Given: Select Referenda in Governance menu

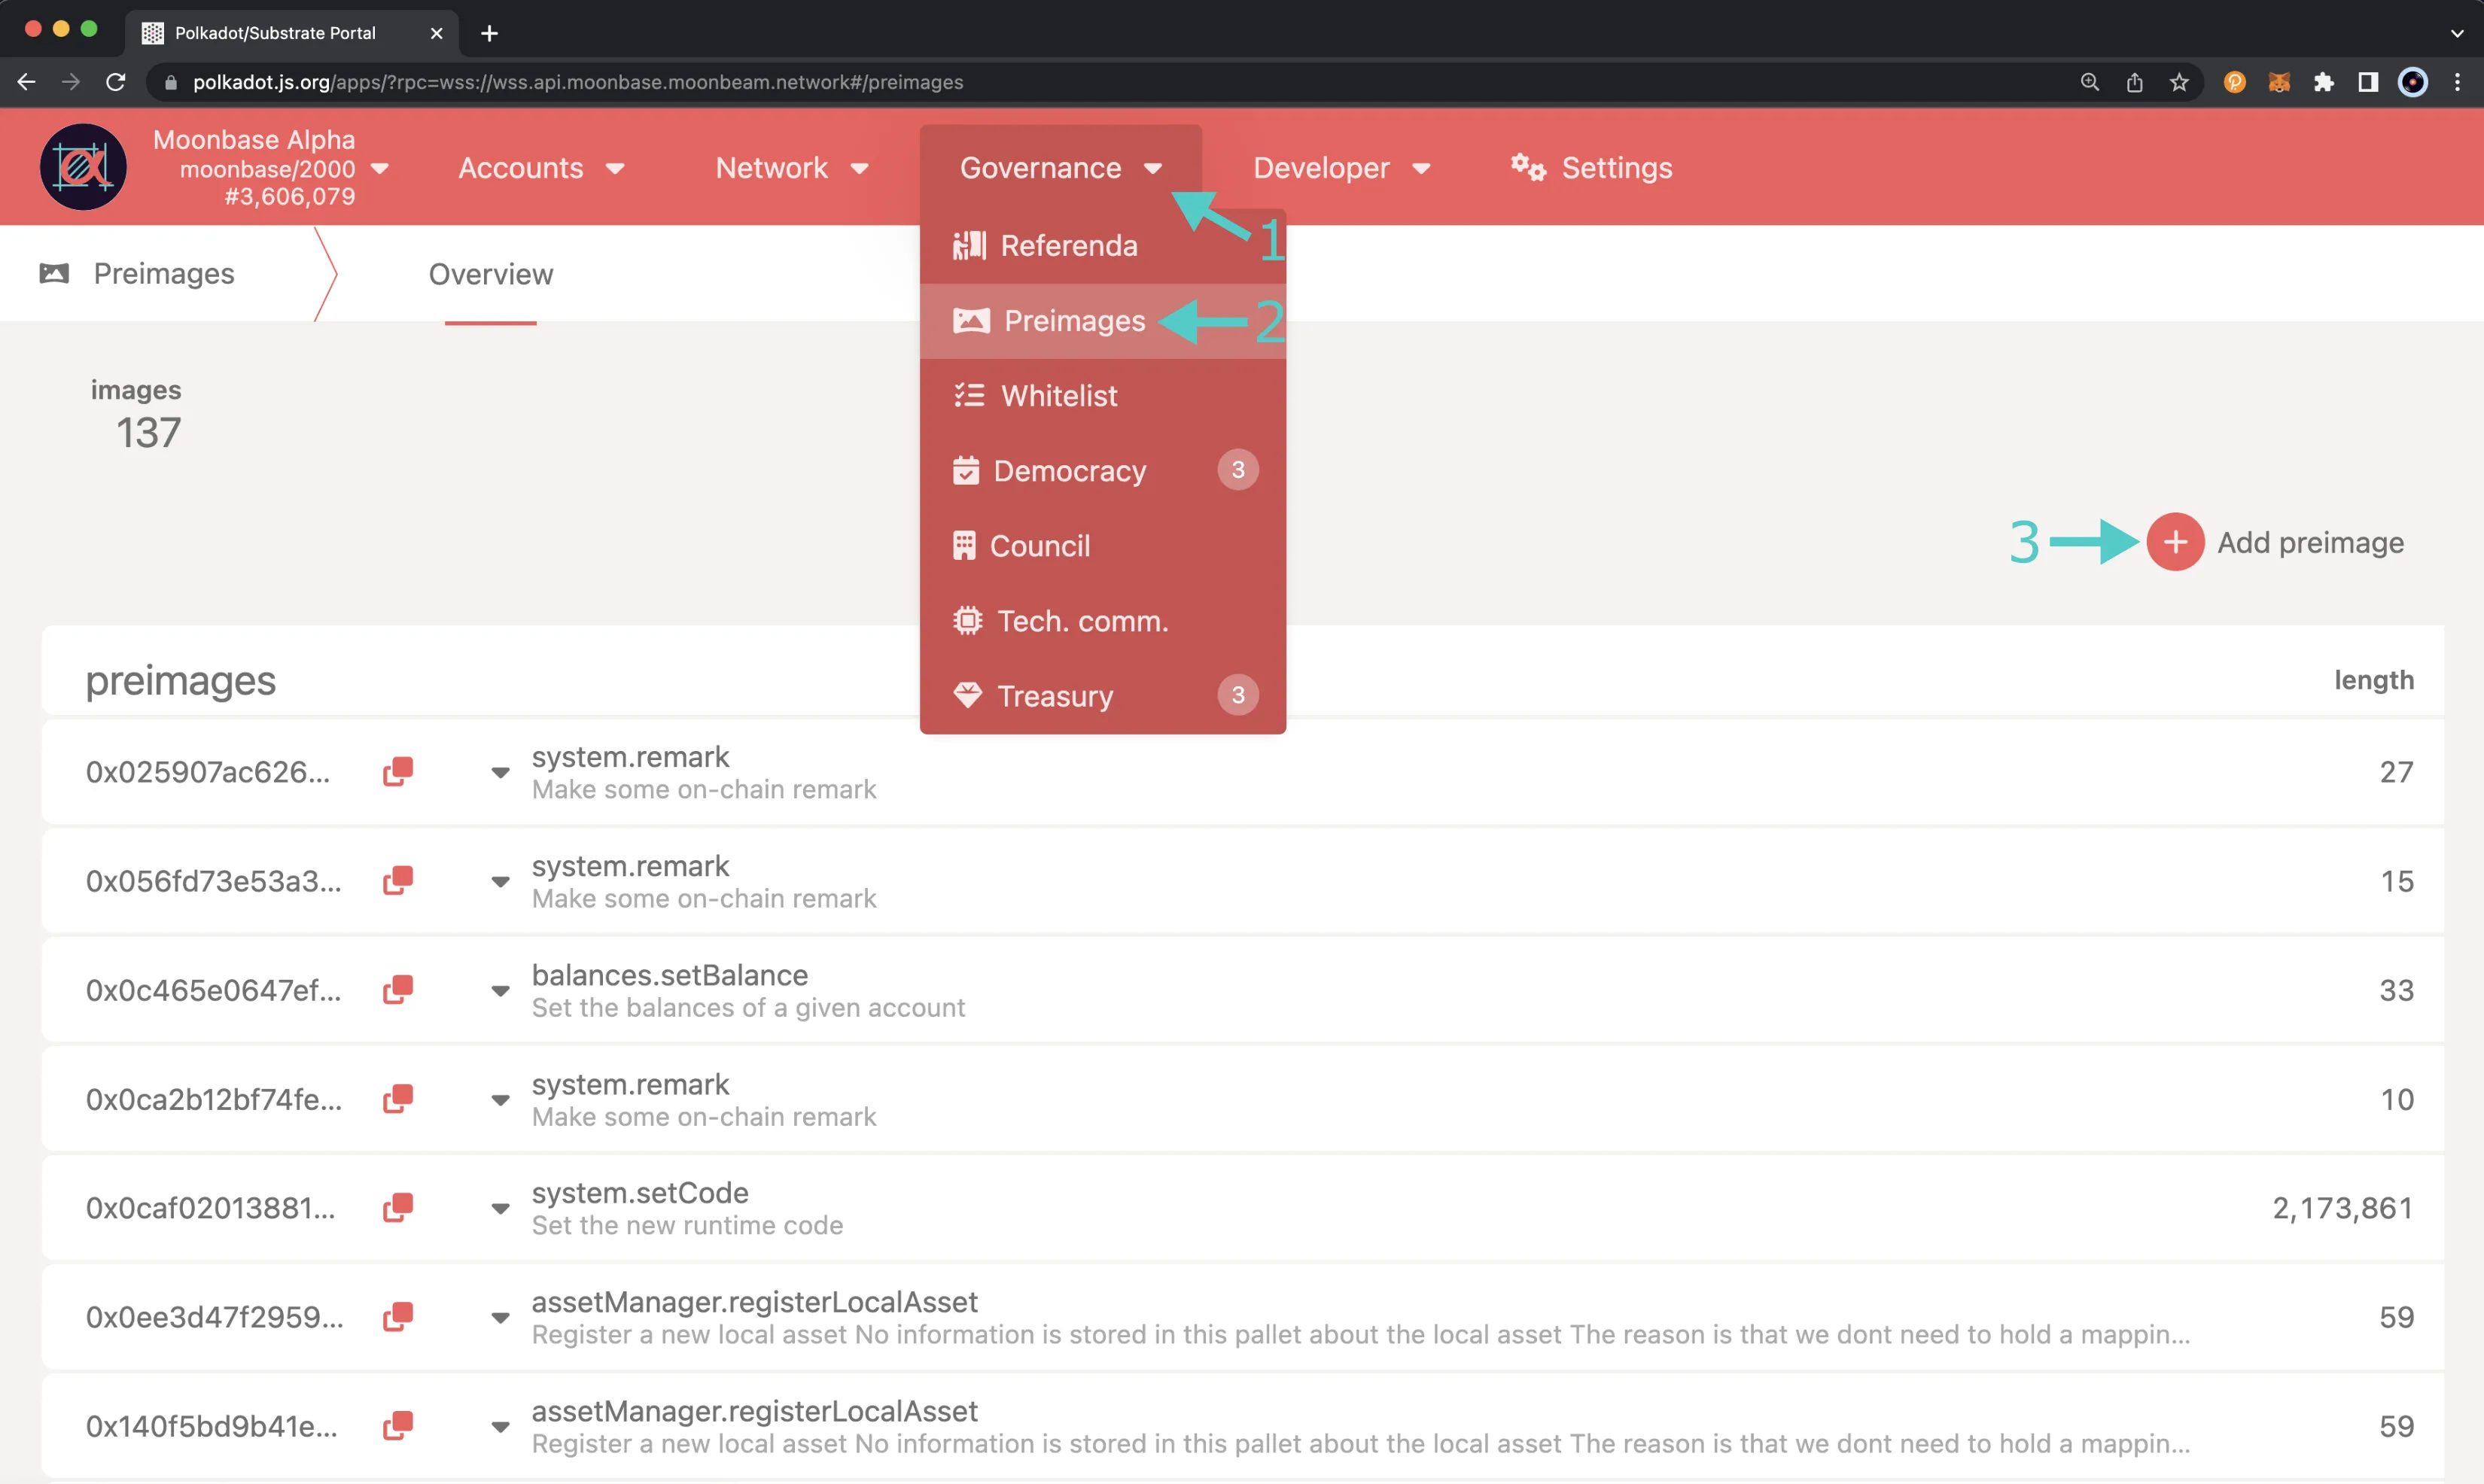Looking at the screenshot, I should tap(1102, 246).
